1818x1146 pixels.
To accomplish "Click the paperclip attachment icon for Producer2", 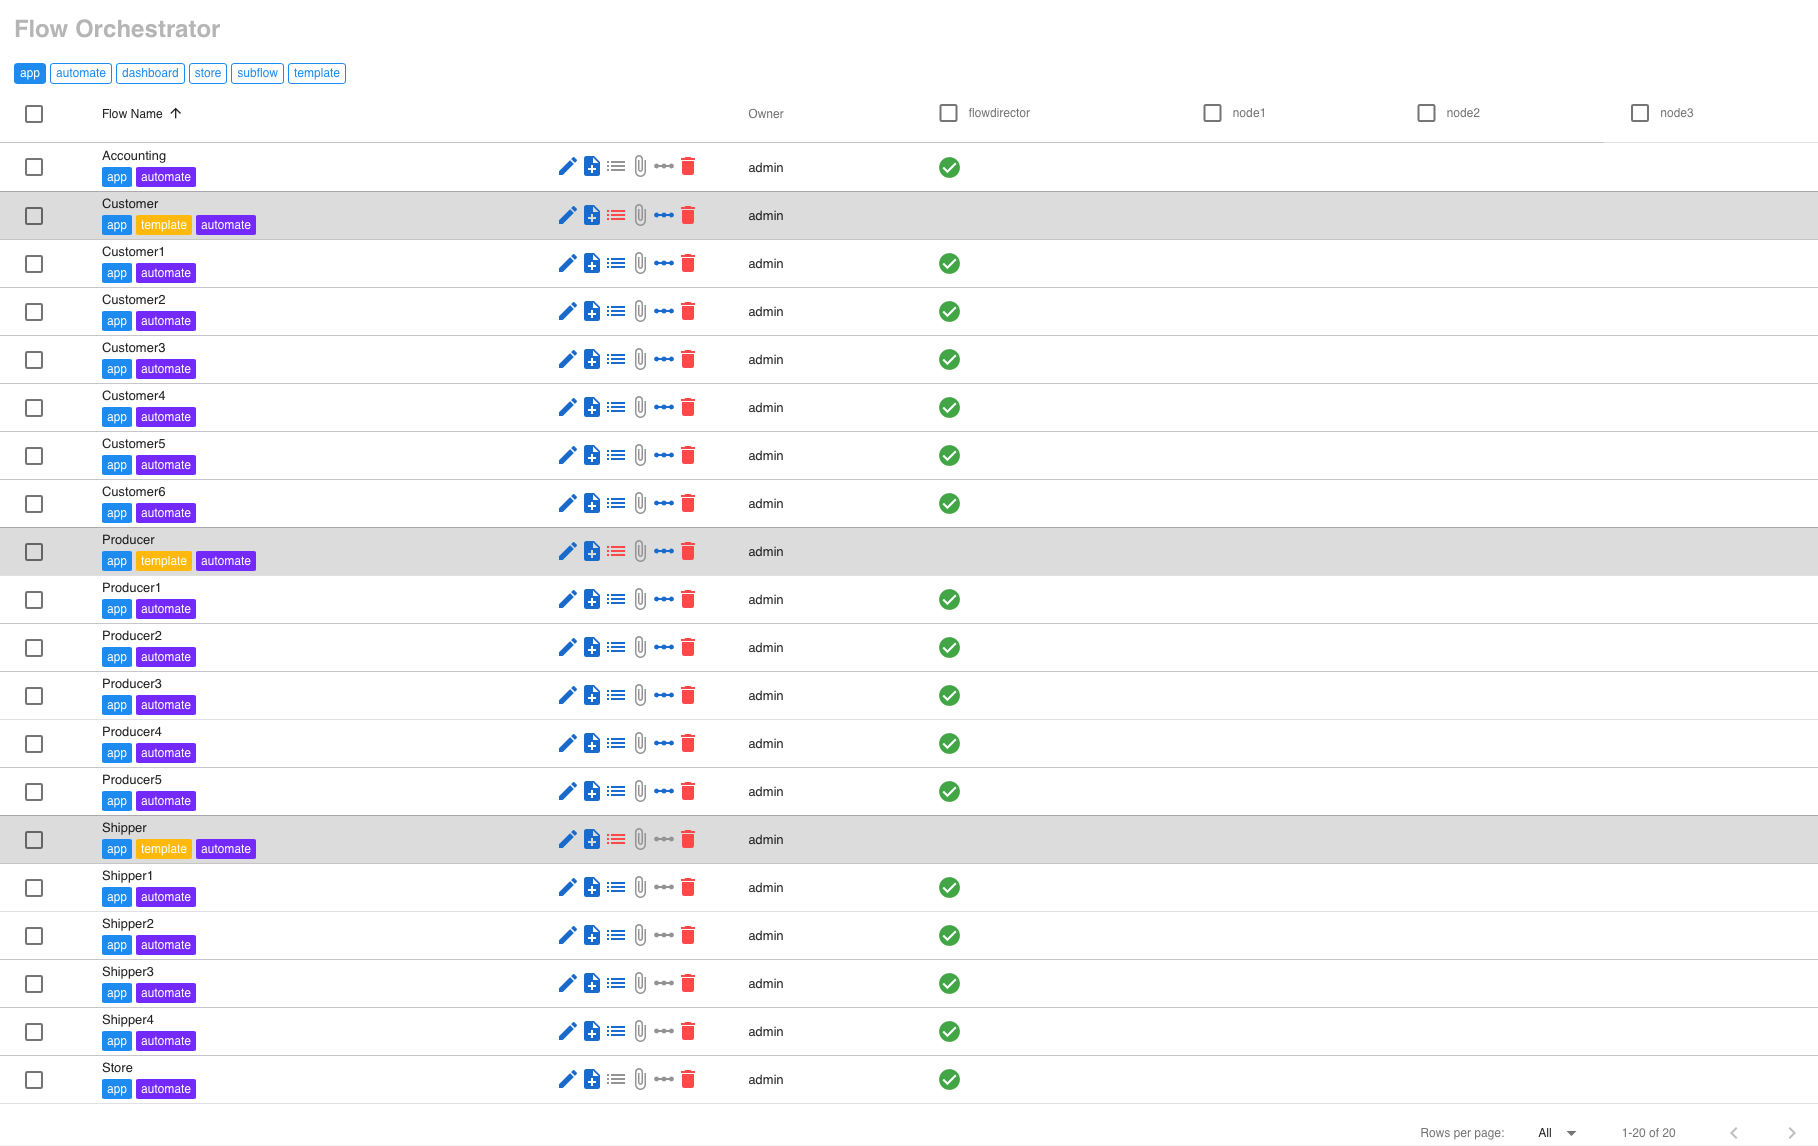I will (640, 647).
